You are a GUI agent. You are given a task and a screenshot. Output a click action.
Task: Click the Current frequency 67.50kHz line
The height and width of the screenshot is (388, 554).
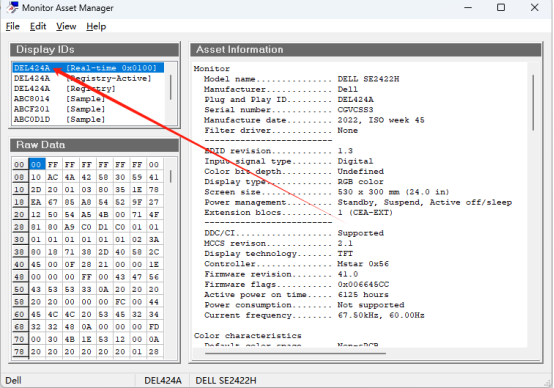tap(314, 315)
